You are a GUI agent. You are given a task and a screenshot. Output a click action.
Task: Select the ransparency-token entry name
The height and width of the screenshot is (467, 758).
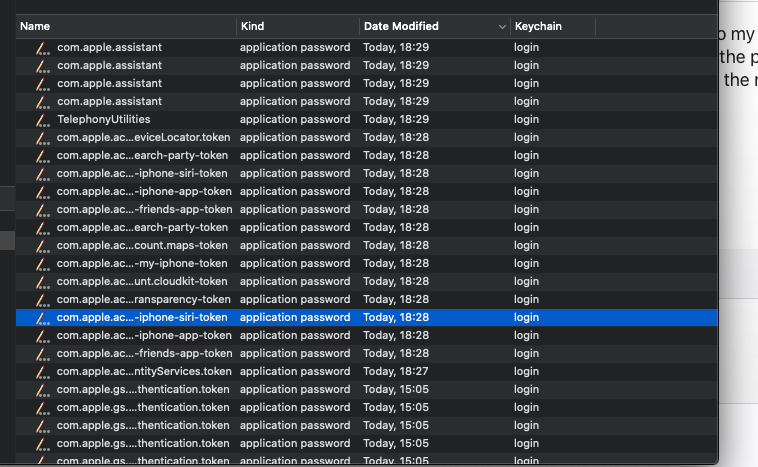(x=143, y=299)
